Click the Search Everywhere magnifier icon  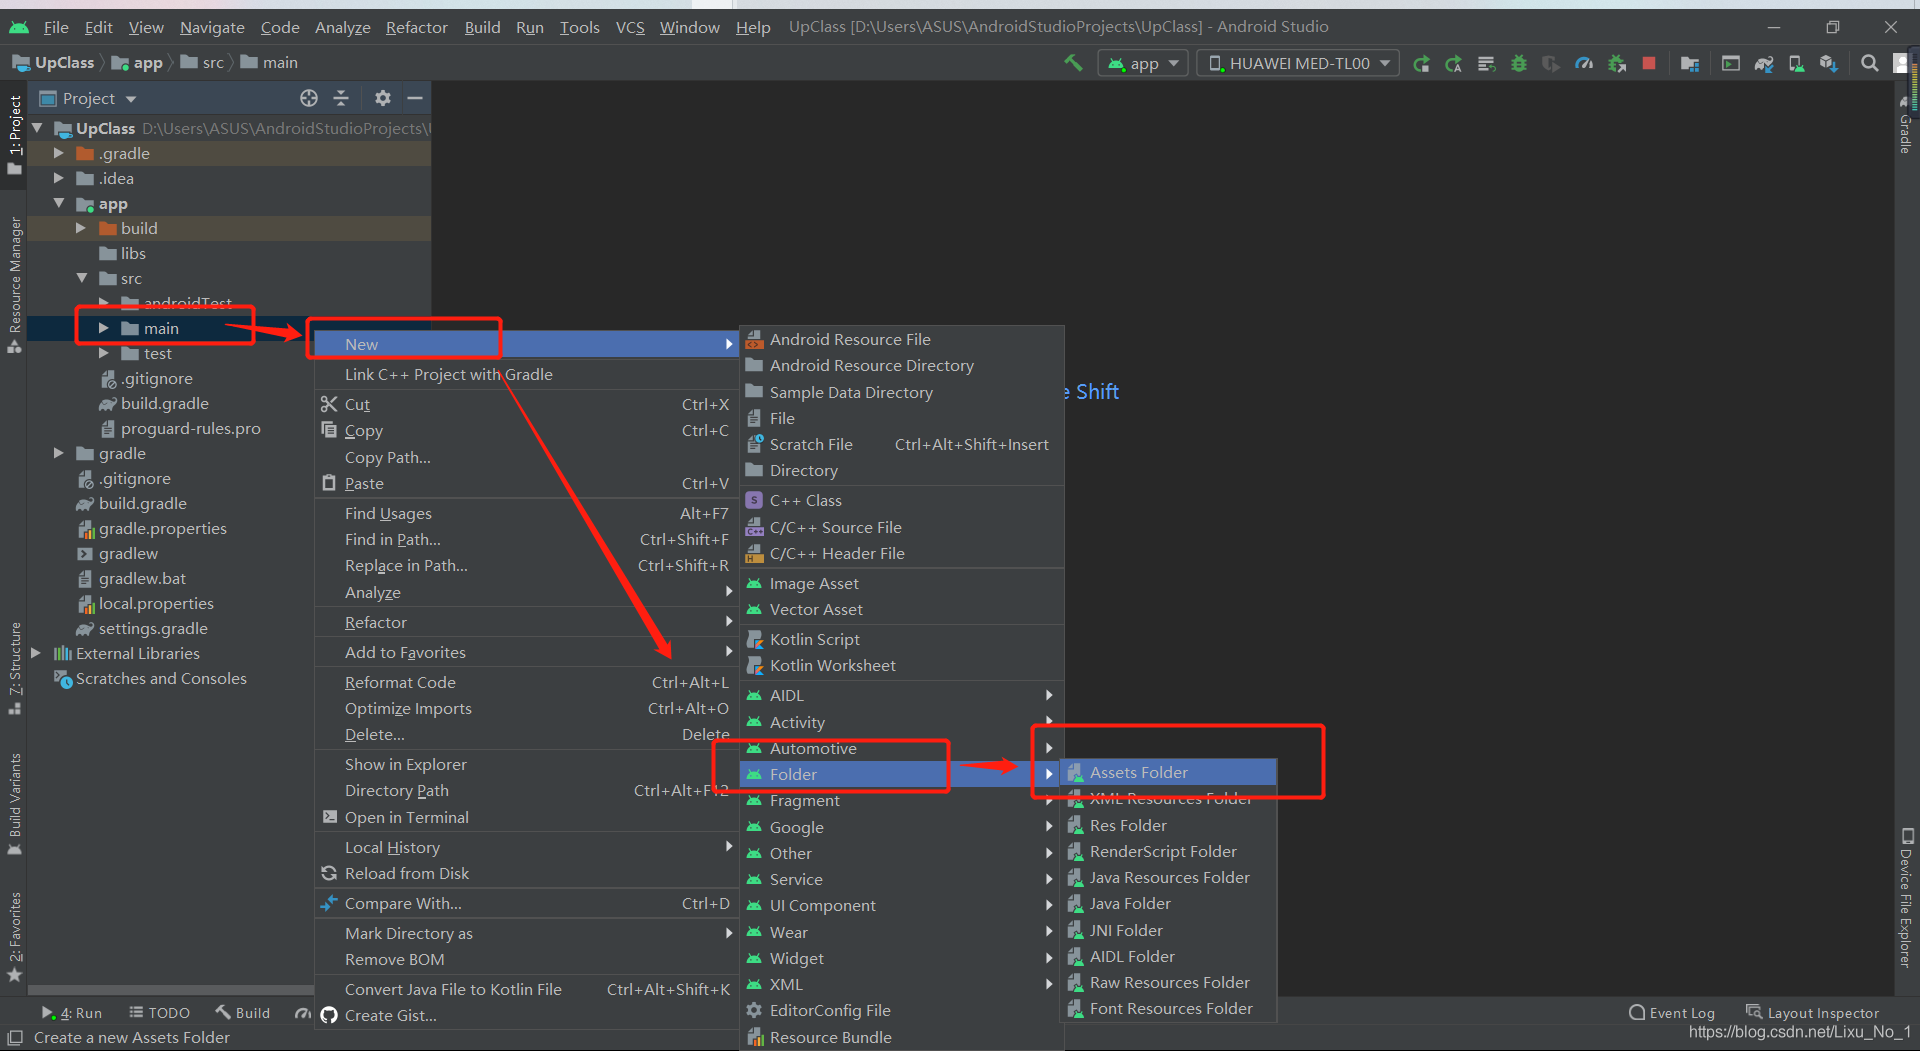1869,63
